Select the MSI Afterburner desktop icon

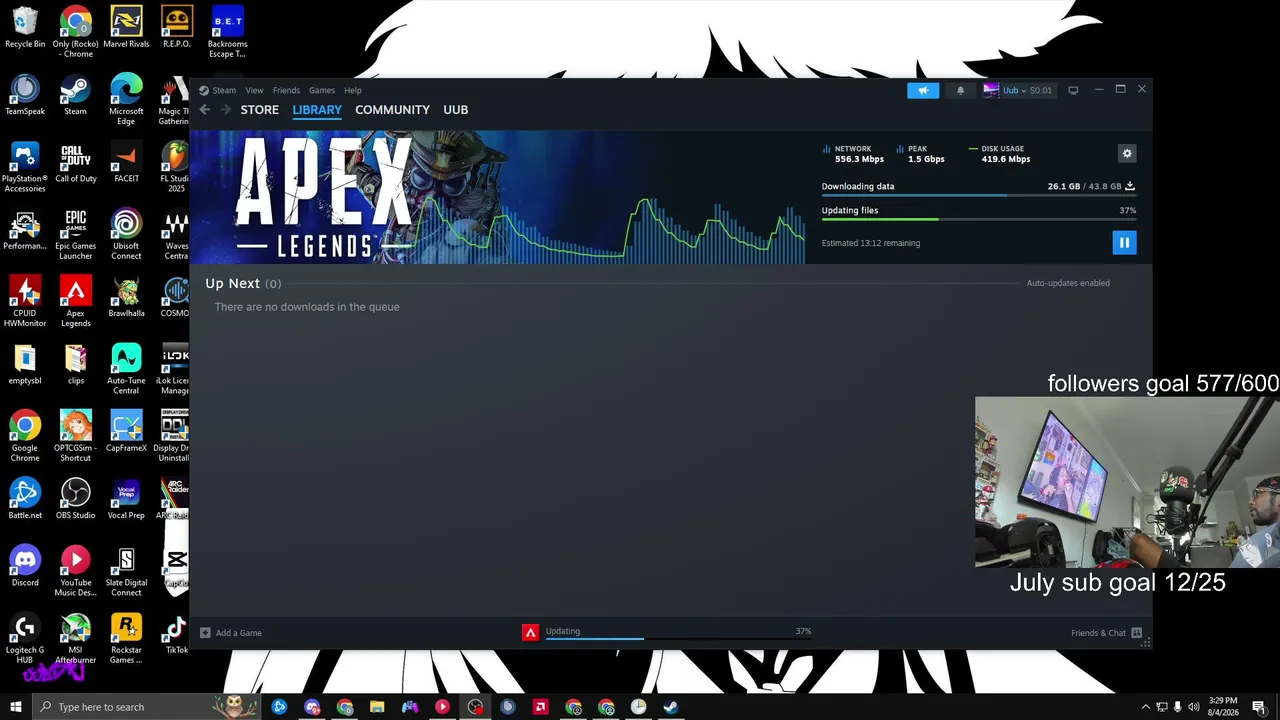75,638
